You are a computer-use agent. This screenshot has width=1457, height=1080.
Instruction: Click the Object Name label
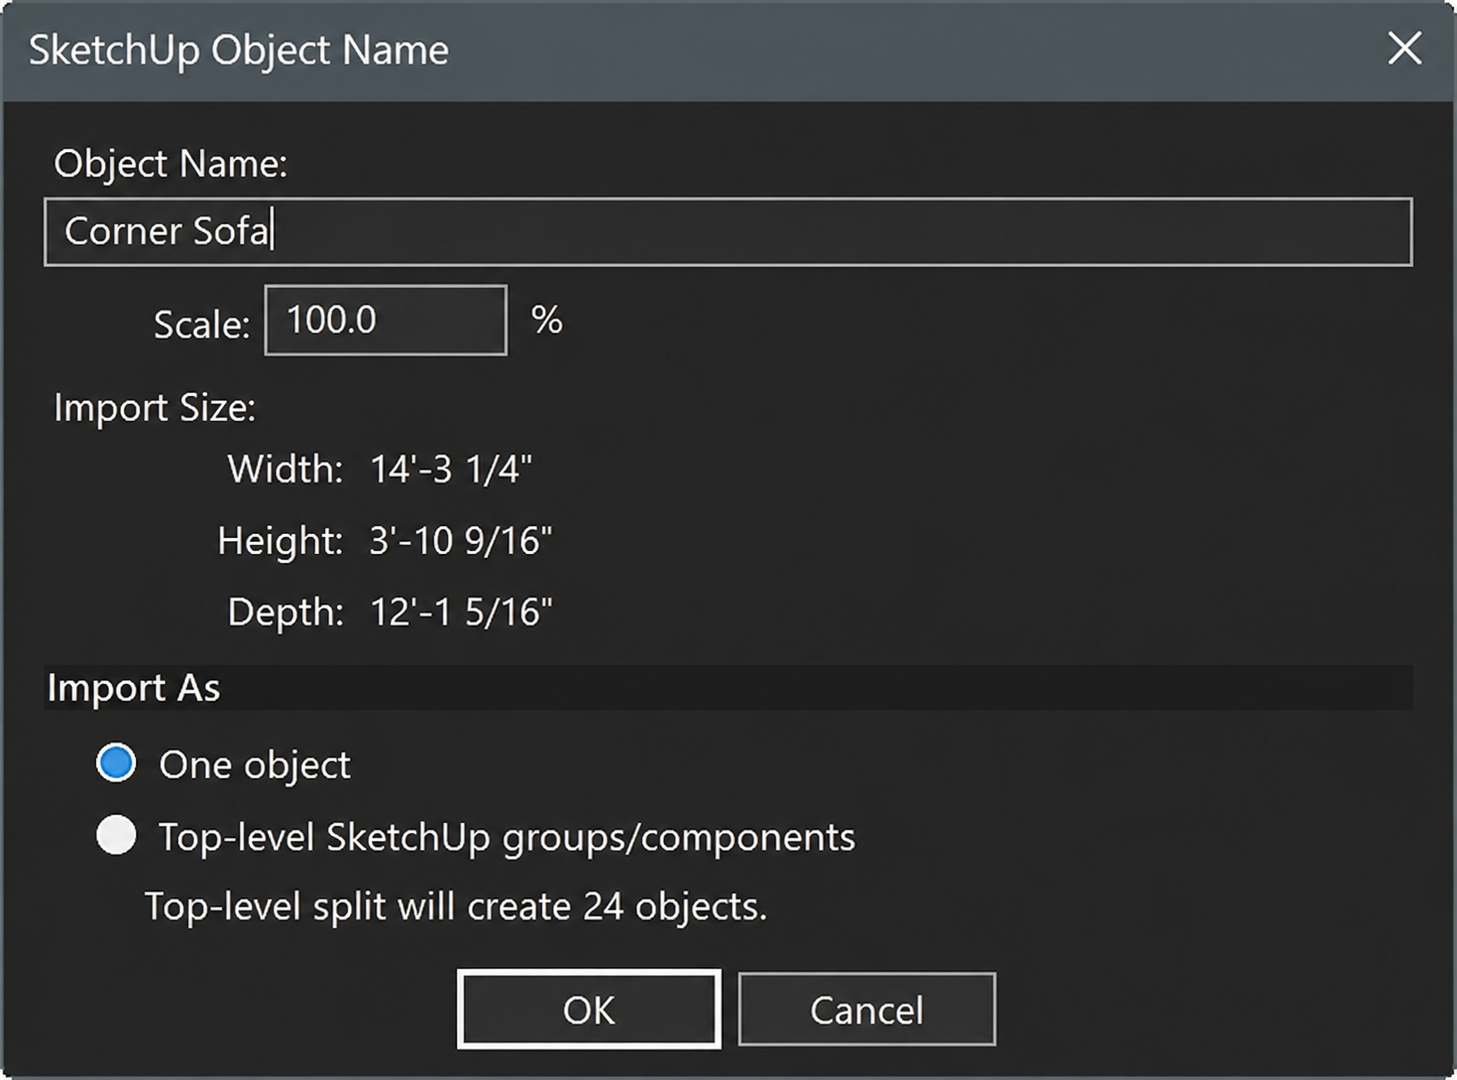[171, 164]
